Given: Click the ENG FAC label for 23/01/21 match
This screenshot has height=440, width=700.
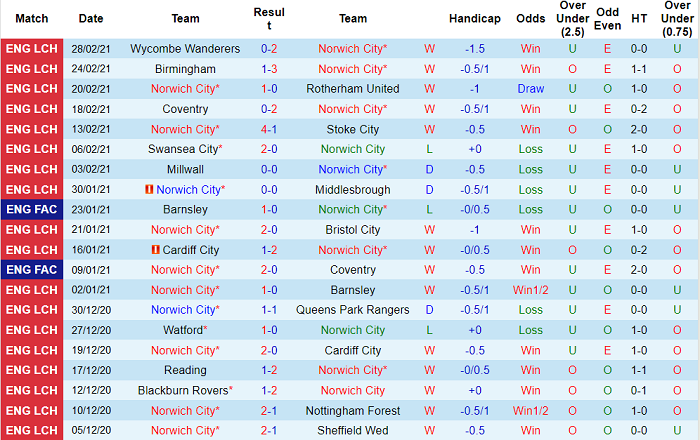Looking at the screenshot, I should click(x=32, y=209).
